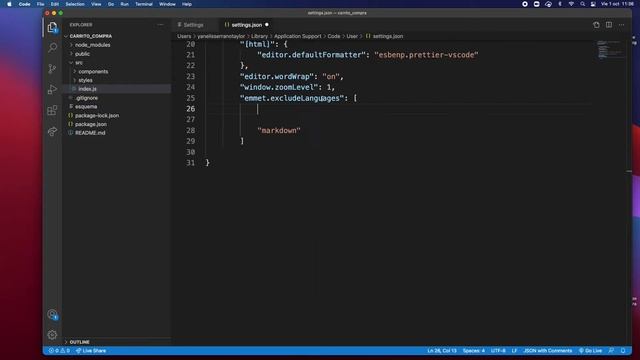640x360 pixels.
Task: Show errors and warnings count
Action: click(59, 351)
